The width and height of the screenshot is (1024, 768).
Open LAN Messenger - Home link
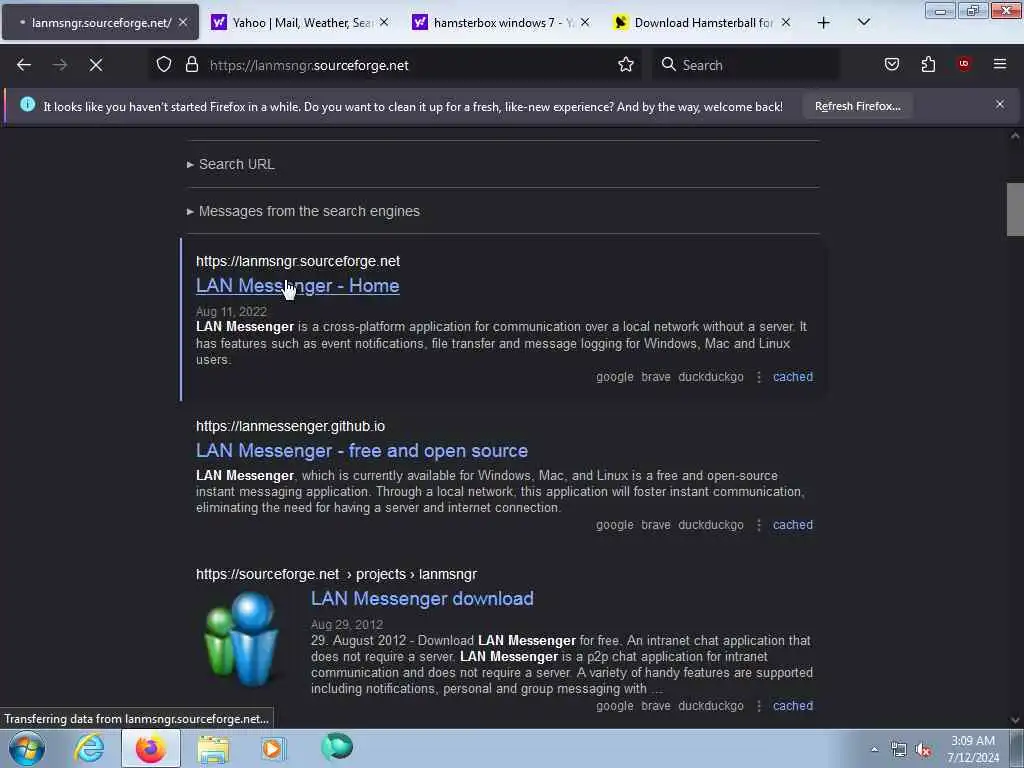pyautogui.click(x=297, y=285)
